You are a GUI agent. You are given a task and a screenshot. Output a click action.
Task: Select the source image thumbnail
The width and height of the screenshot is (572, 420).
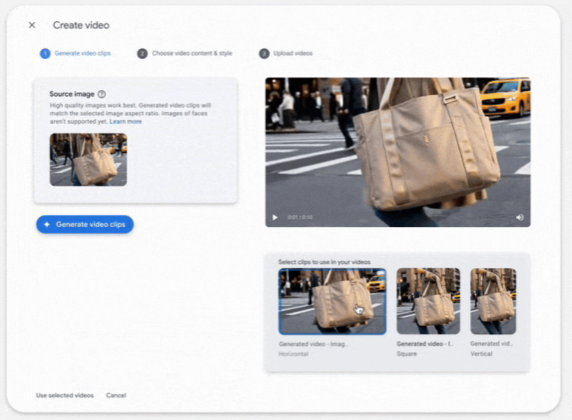[88, 160]
